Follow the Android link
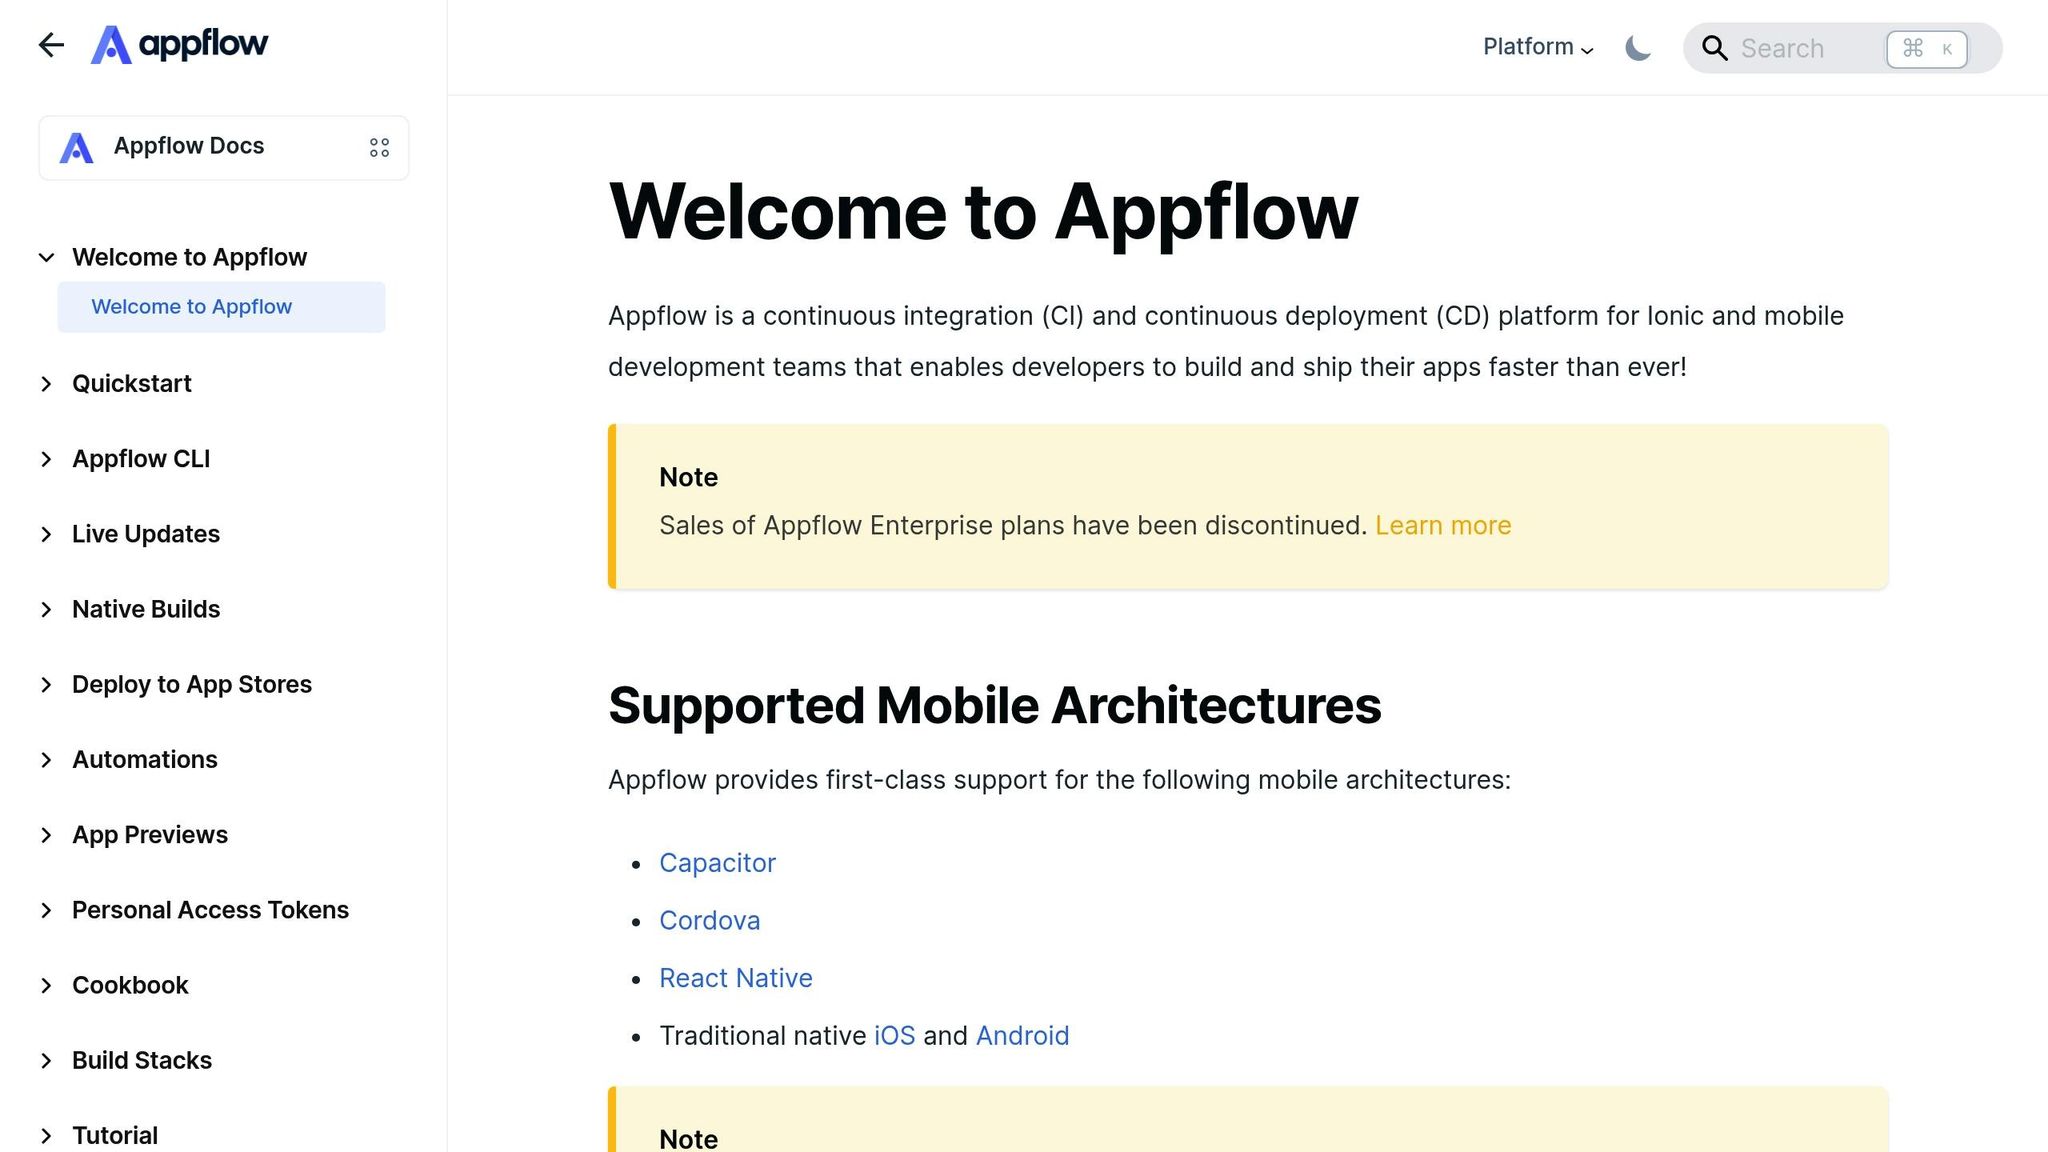This screenshot has height=1152, width=2048. pos(1022,1036)
